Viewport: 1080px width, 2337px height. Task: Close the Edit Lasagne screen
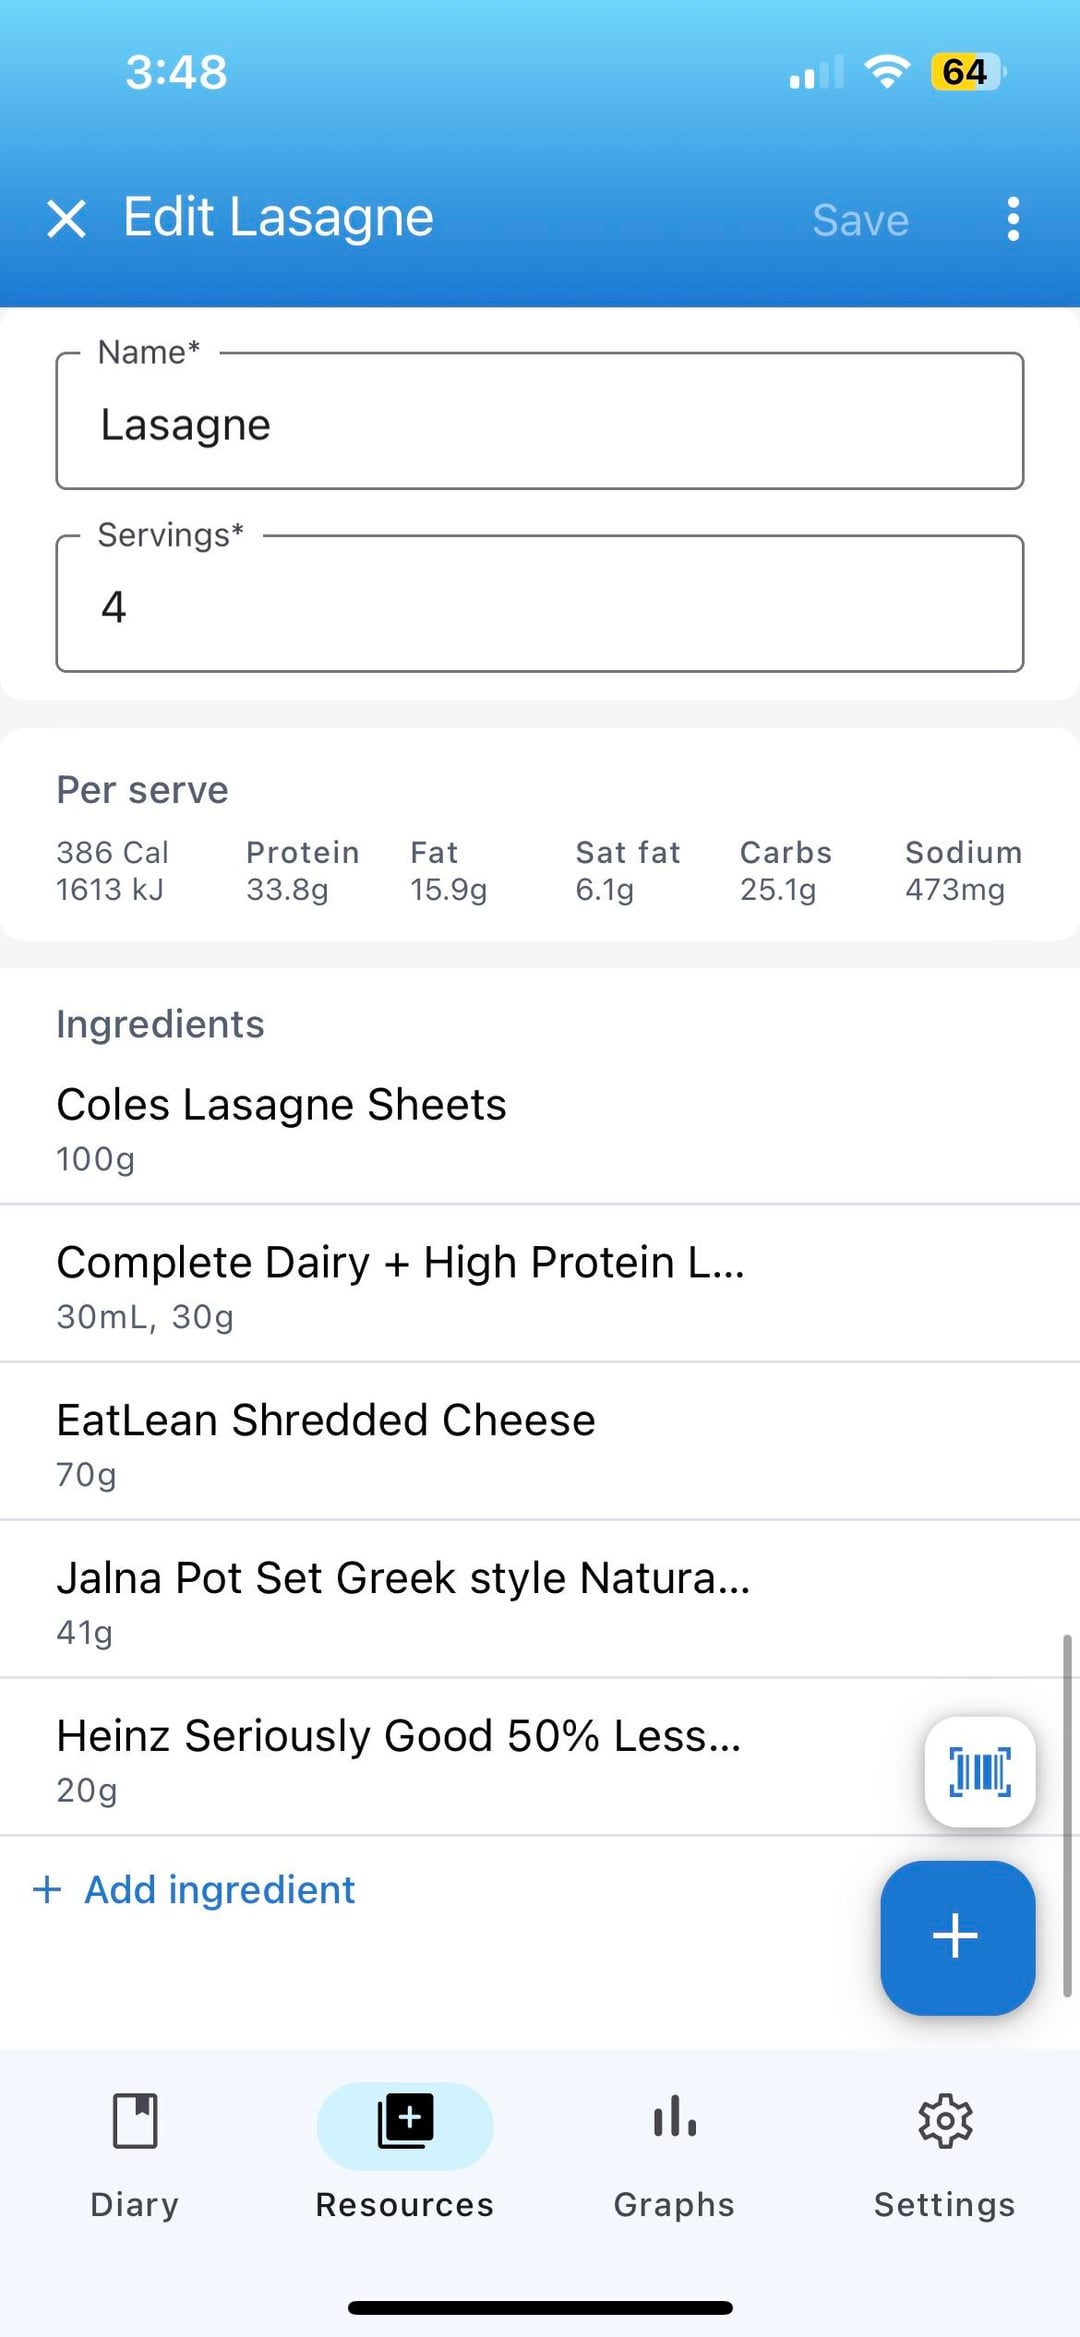coord(66,218)
